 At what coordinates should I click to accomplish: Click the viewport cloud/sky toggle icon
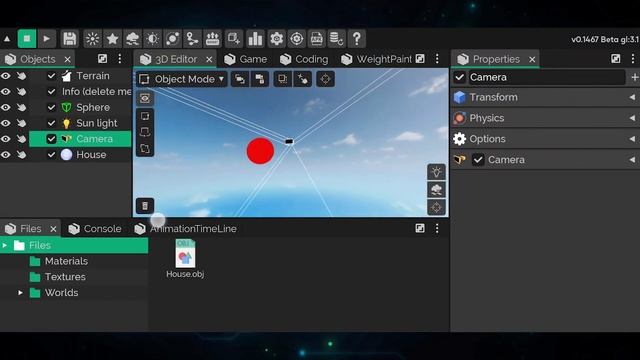(x=436, y=190)
